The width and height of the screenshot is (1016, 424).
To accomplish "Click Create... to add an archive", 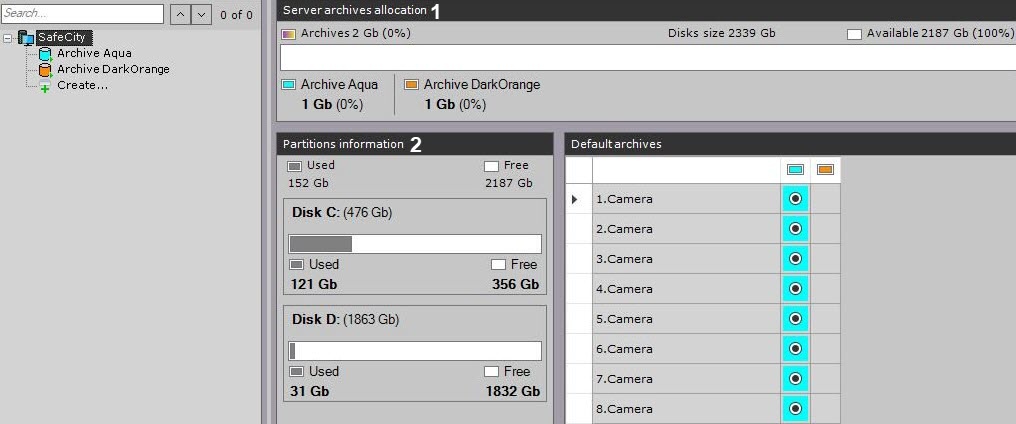I will 82,86.
